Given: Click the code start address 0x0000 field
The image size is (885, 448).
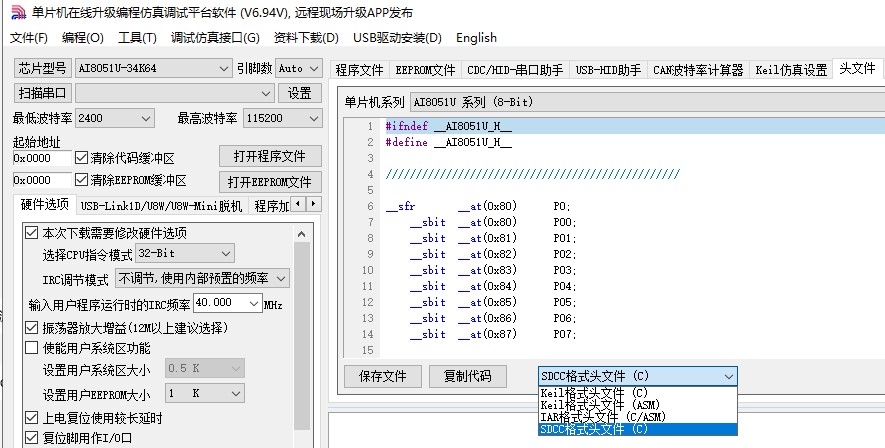Looking at the screenshot, I should (x=42, y=158).
